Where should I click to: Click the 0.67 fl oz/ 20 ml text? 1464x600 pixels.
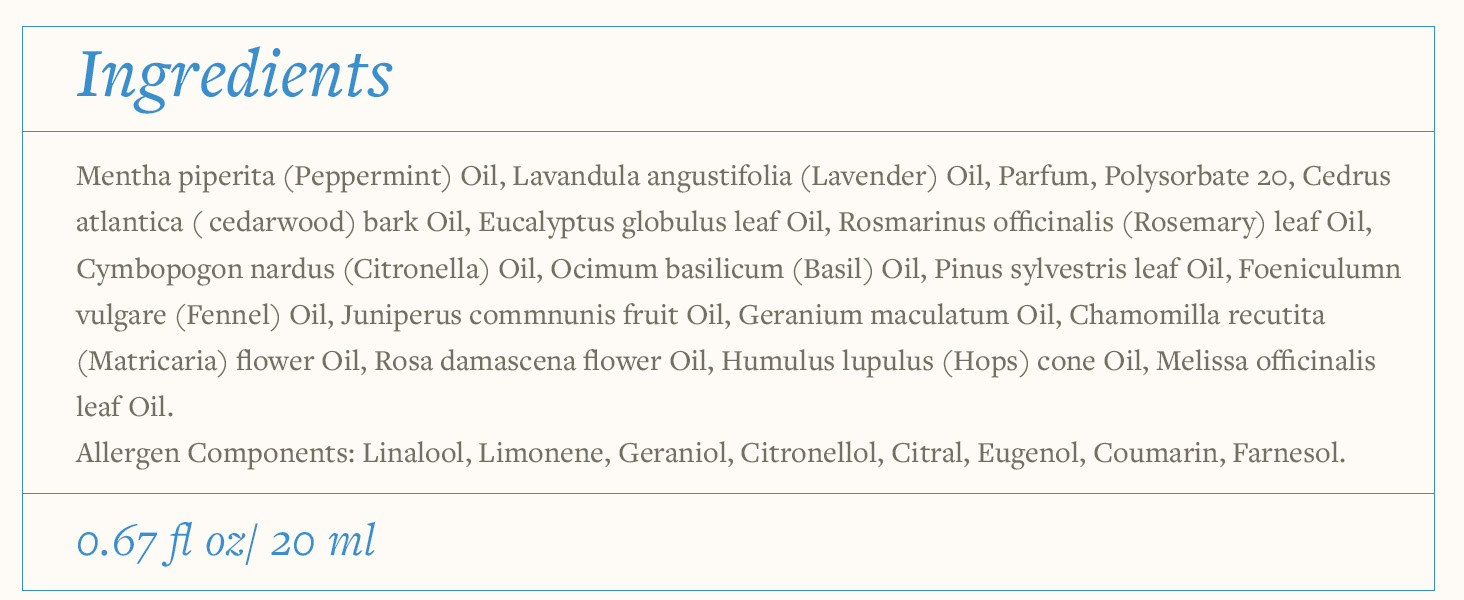pyautogui.click(x=226, y=542)
